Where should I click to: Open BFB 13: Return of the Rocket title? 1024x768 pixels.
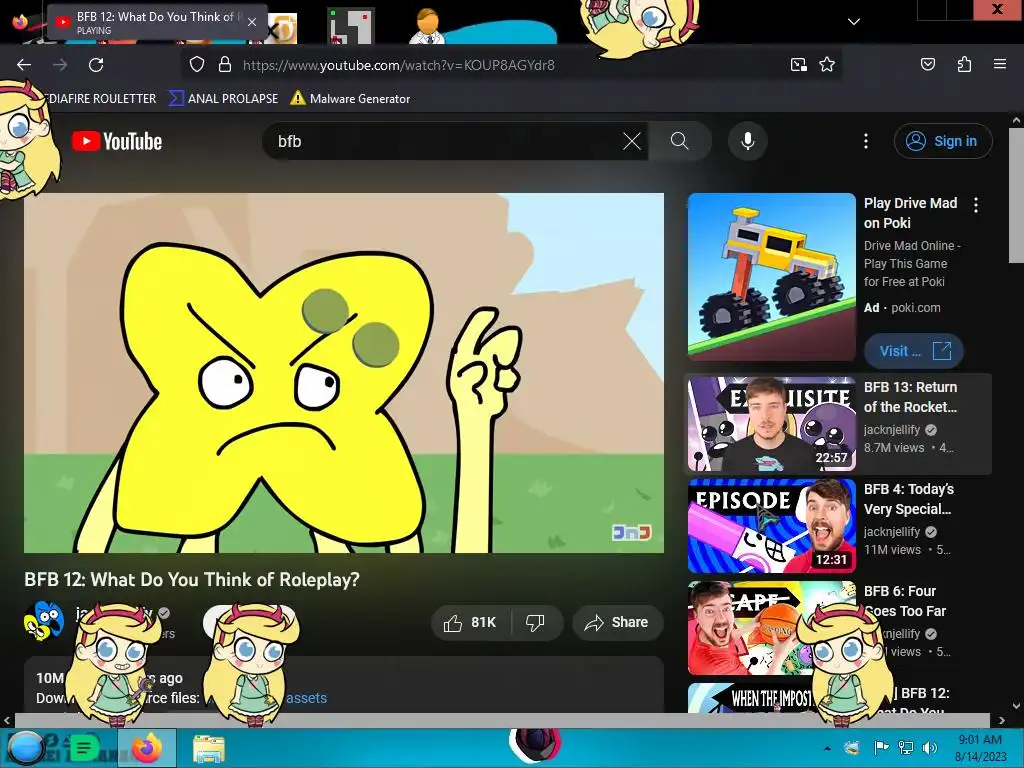pyautogui.click(x=910, y=397)
